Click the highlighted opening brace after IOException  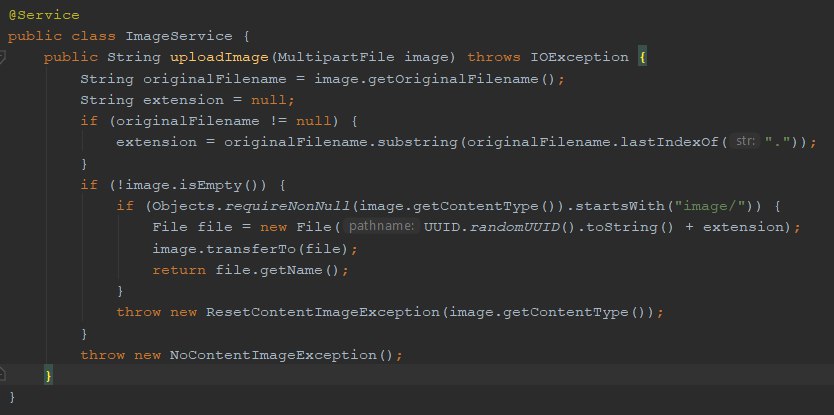(643, 57)
